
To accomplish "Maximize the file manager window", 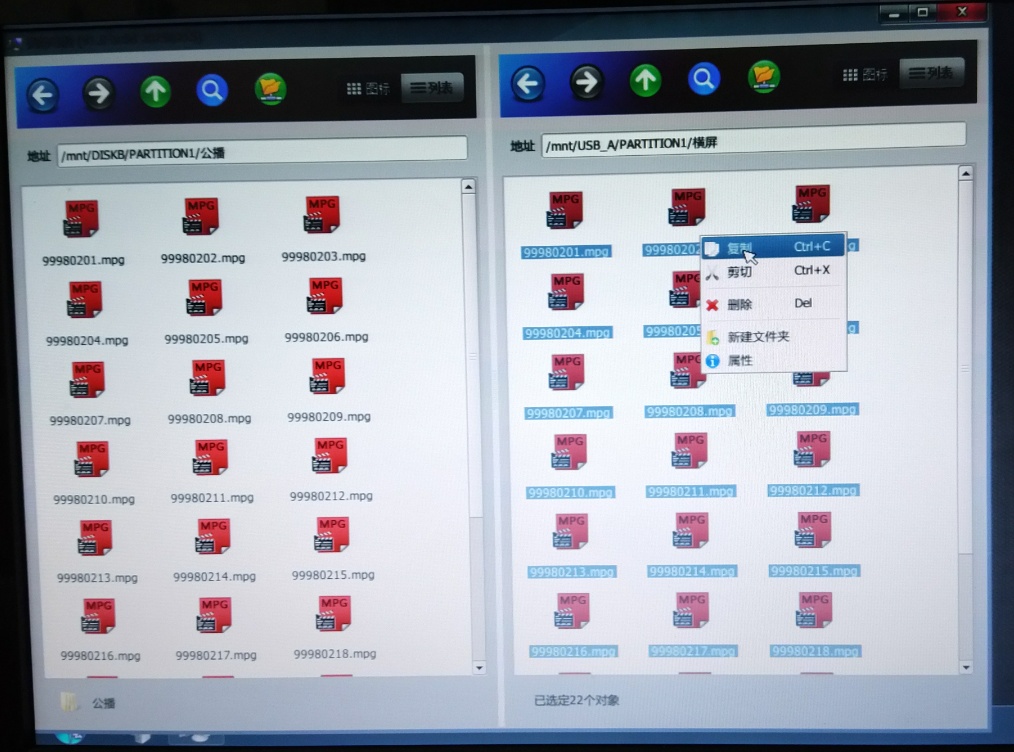I will (923, 12).
